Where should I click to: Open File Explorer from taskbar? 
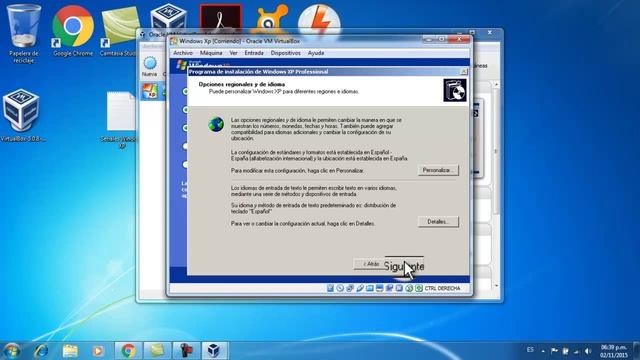click(70, 351)
